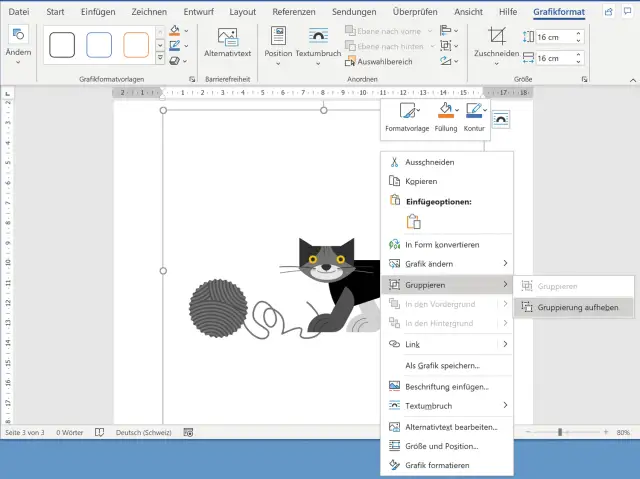Click Grafik formatieren in context menu
Image resolution: width=640 pixels, height=479 pixels.
coord(436,465)
